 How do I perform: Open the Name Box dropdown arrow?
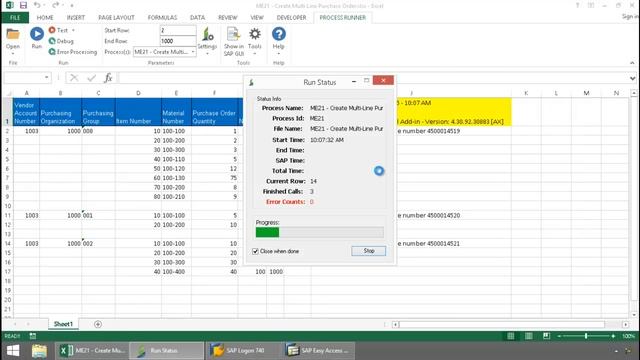(x=47, y=78)
